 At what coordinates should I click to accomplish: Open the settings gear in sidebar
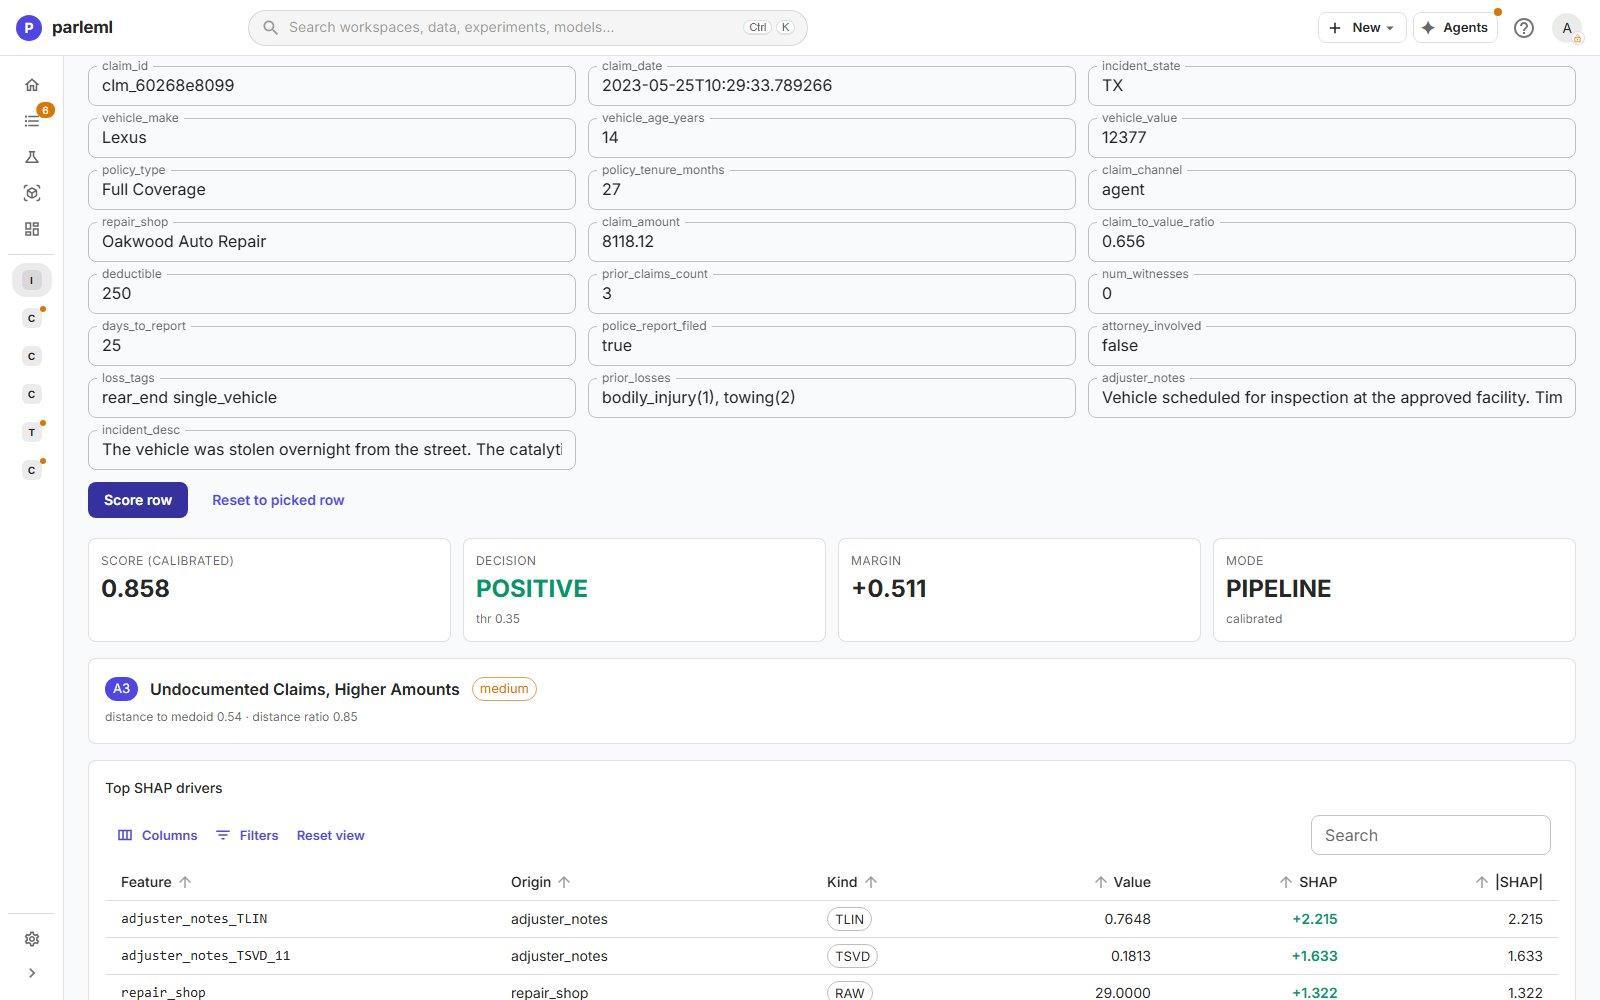(x=32, y=939)
